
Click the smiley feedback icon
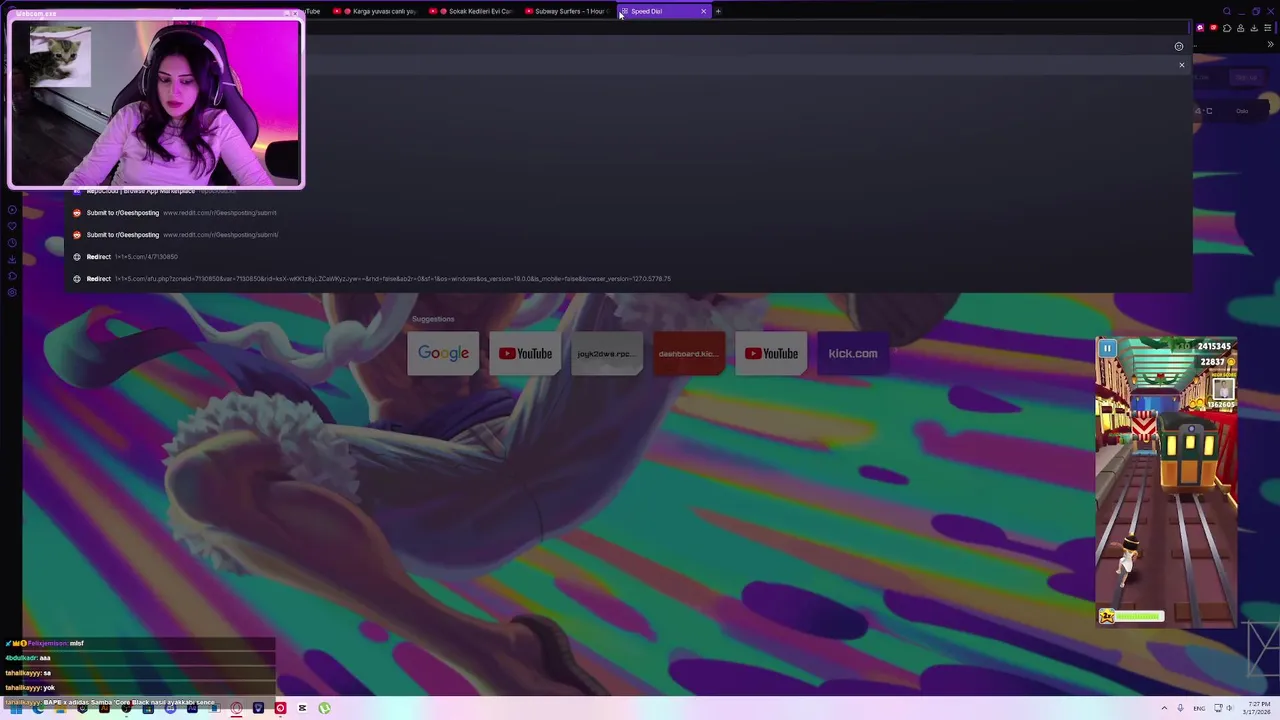1179,46
